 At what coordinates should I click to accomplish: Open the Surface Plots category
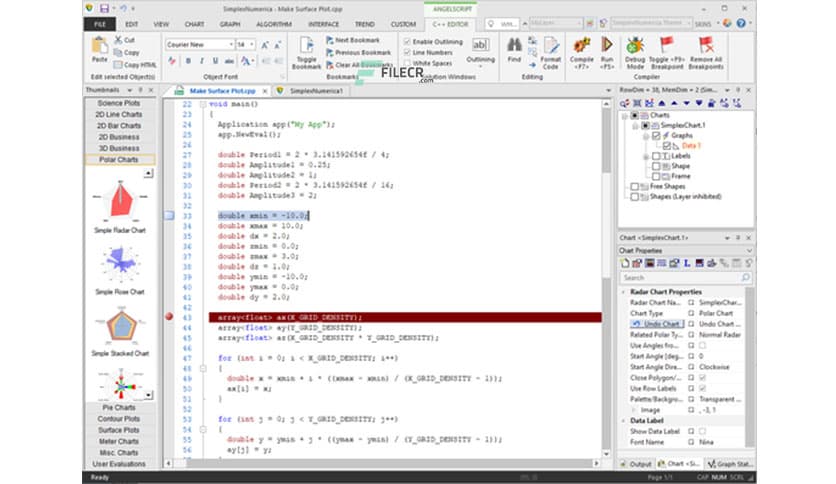click(x=119, y=430)
